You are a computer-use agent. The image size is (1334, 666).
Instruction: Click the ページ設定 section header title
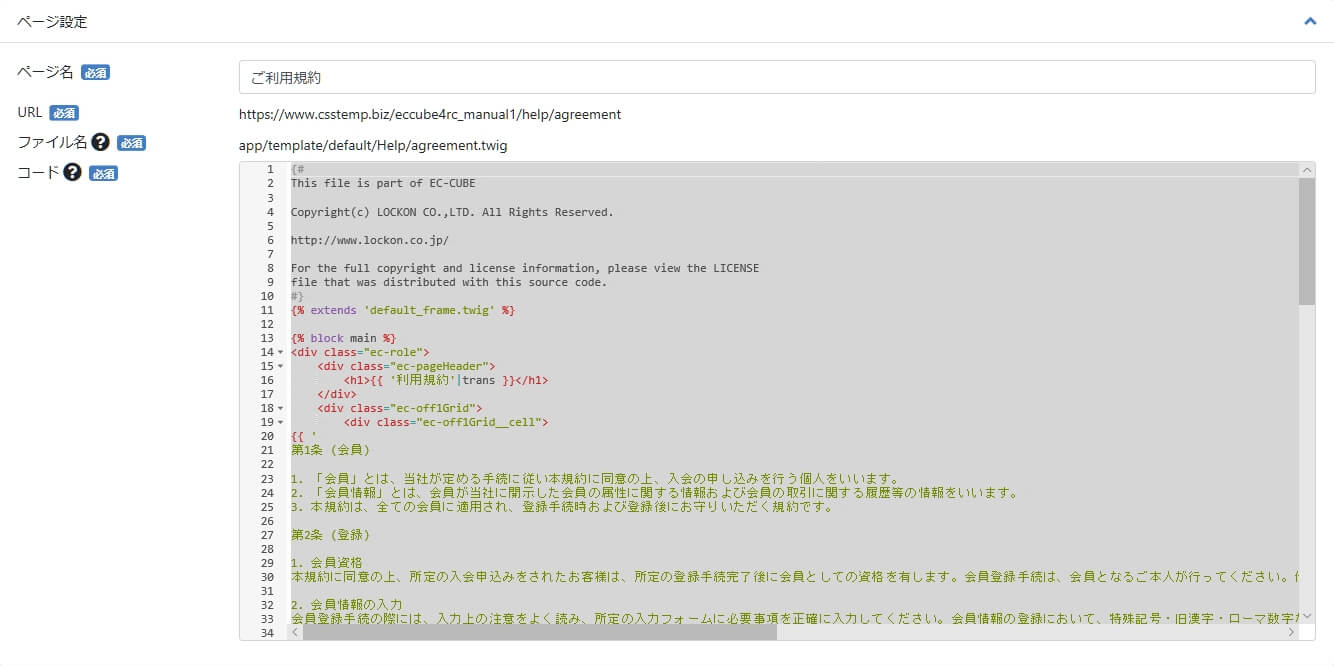coord(52,21)
